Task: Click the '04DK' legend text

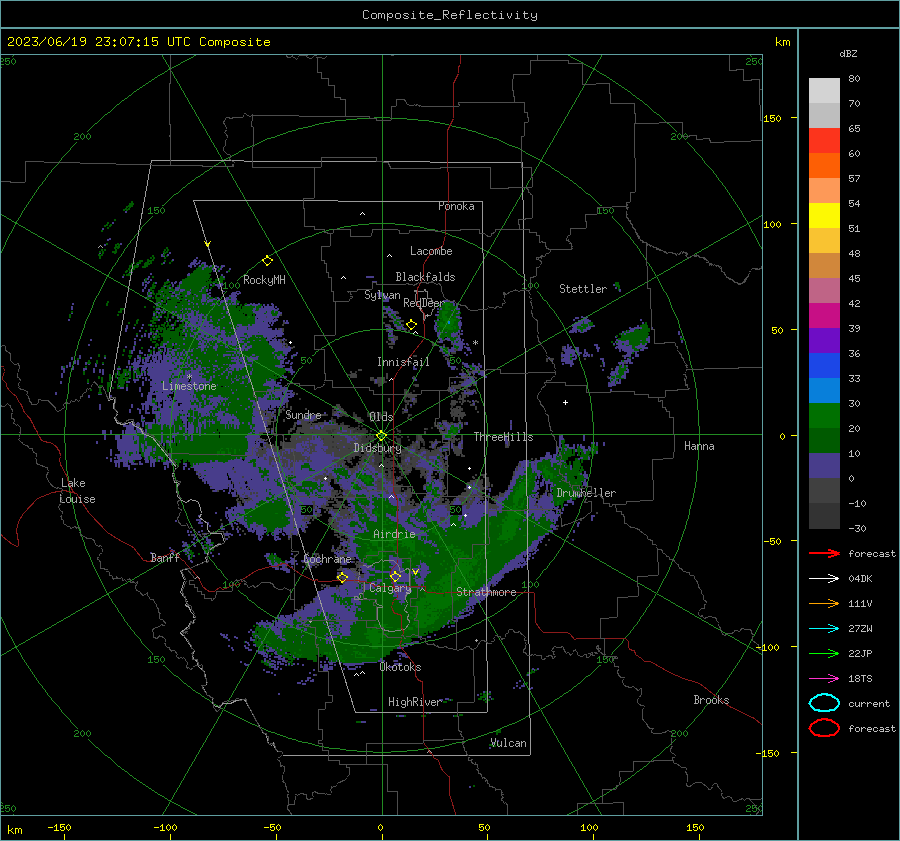Action: tap(860, 579)
